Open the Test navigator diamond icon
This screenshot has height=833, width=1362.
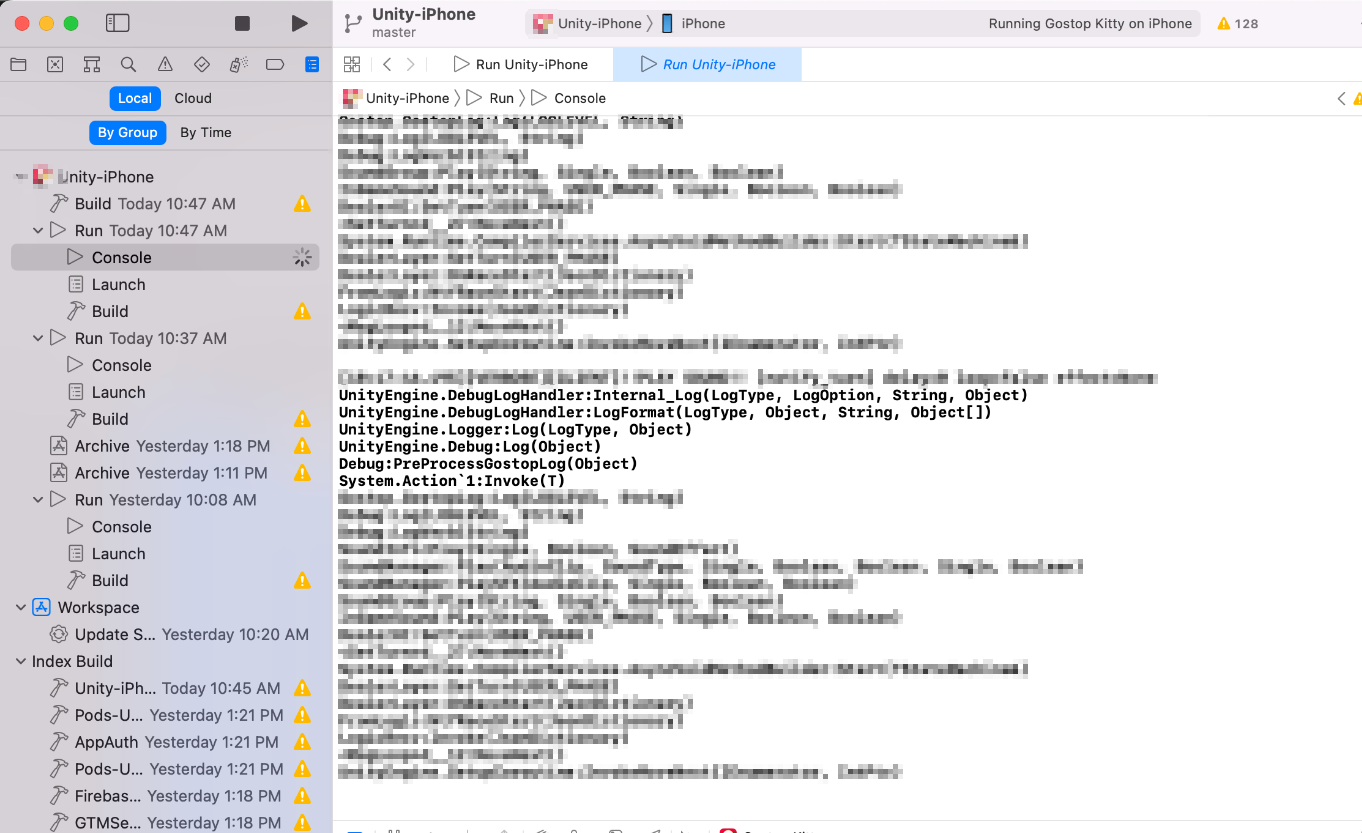point(202,64)
